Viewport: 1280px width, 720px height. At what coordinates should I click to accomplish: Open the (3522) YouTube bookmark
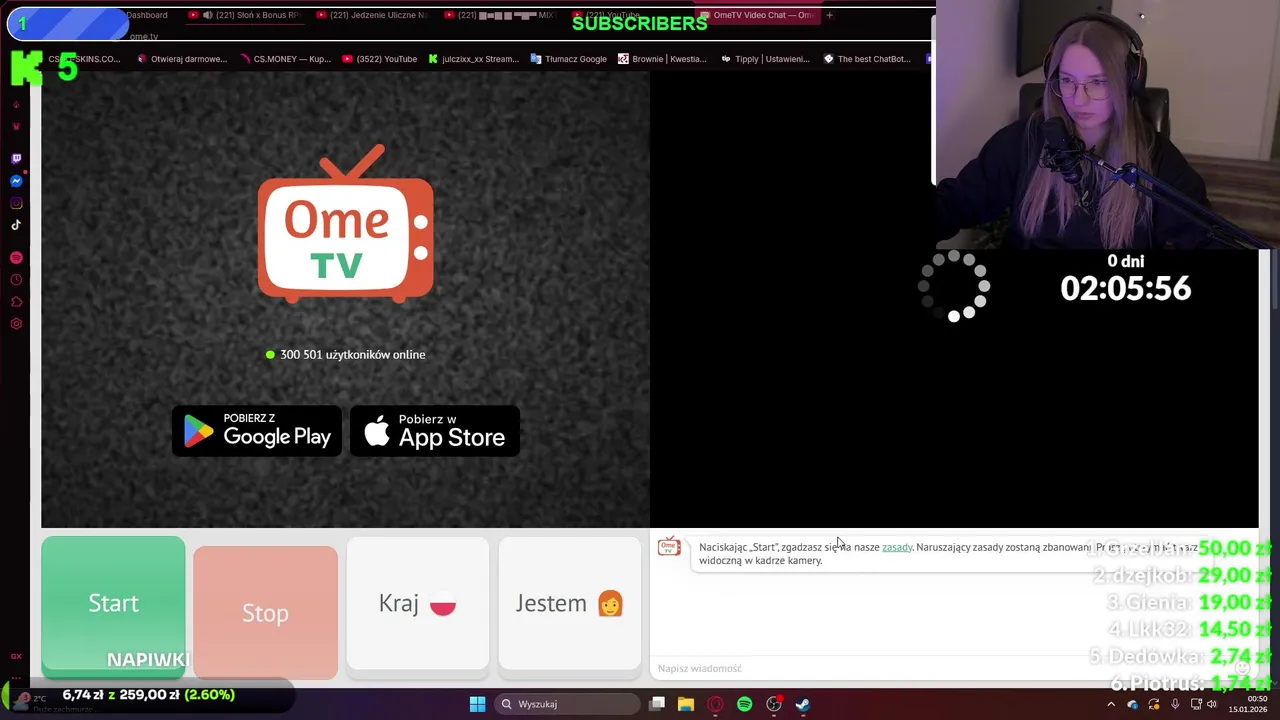click(x=380, y=59)
